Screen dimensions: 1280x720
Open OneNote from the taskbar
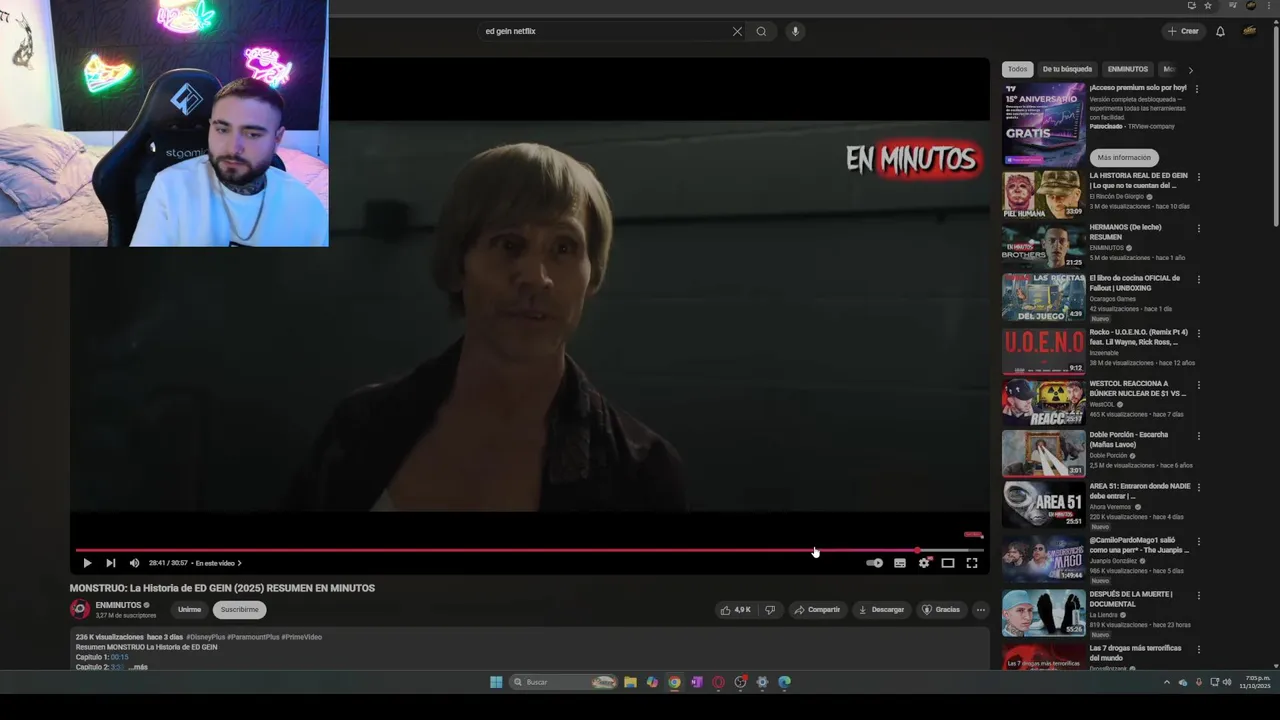[x=696, y=682]
